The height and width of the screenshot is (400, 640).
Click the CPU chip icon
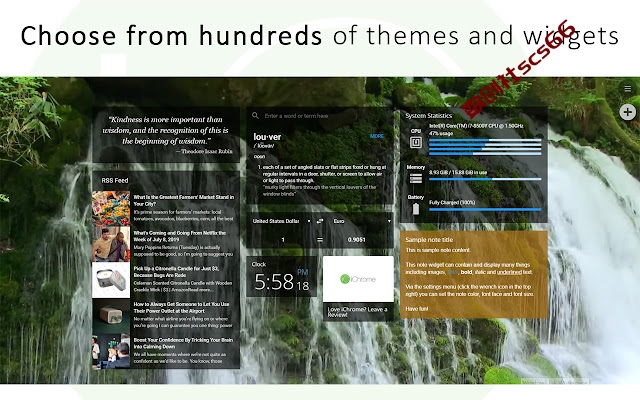point(416,142)
